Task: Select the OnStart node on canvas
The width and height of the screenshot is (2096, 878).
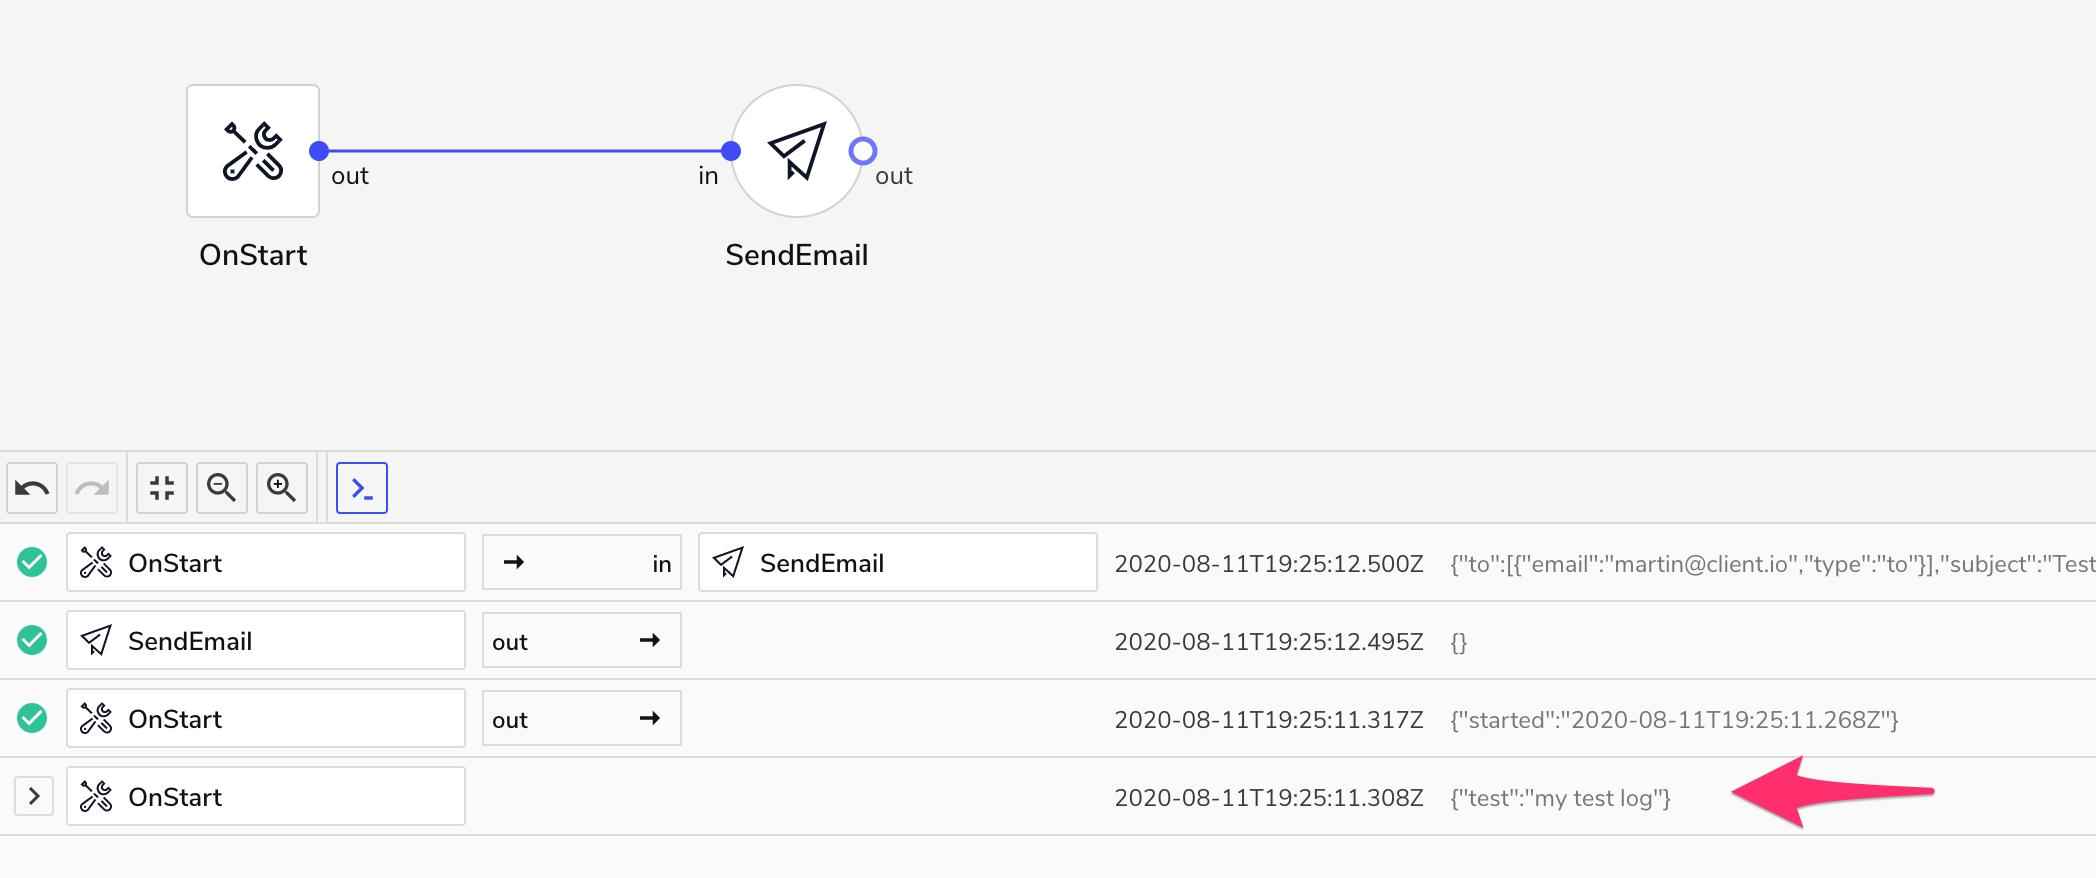Action: 253,151
